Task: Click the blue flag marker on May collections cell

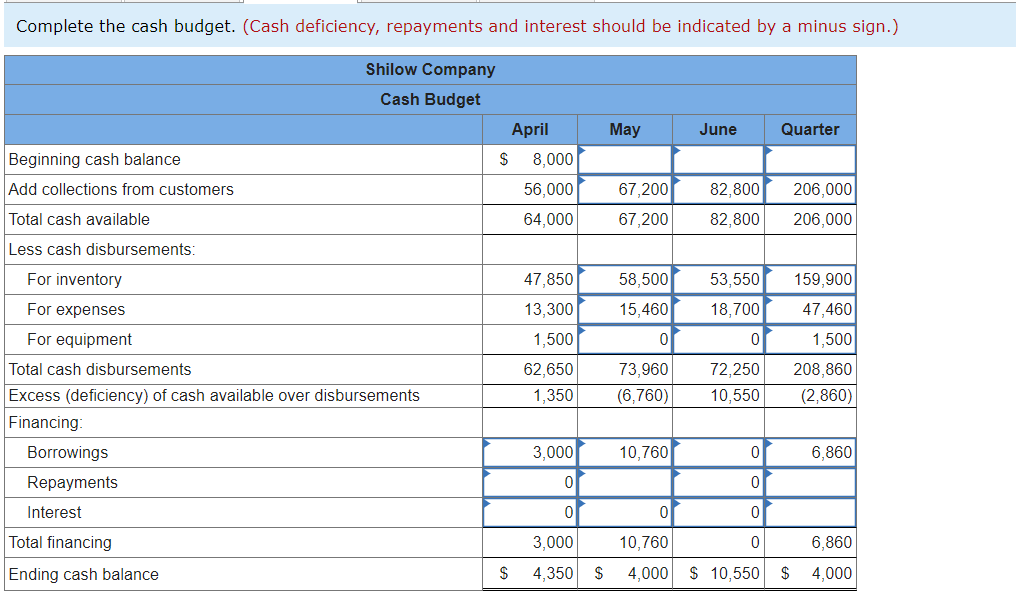Action: (x=581, y=183)
